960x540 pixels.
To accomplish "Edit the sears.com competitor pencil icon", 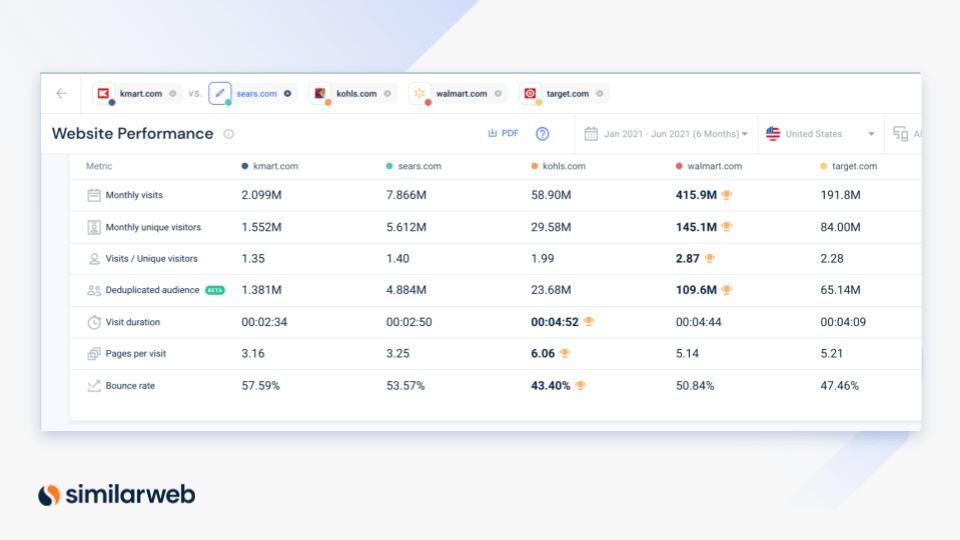I will coord(220,93).
